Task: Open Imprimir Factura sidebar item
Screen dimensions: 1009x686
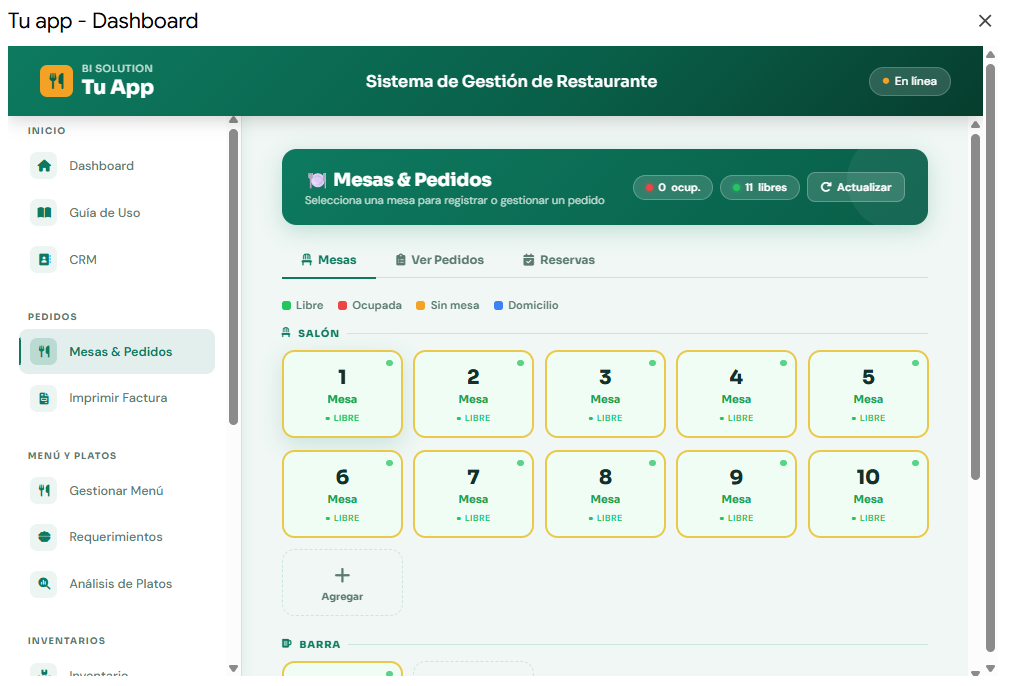Action: pos(117,398)
